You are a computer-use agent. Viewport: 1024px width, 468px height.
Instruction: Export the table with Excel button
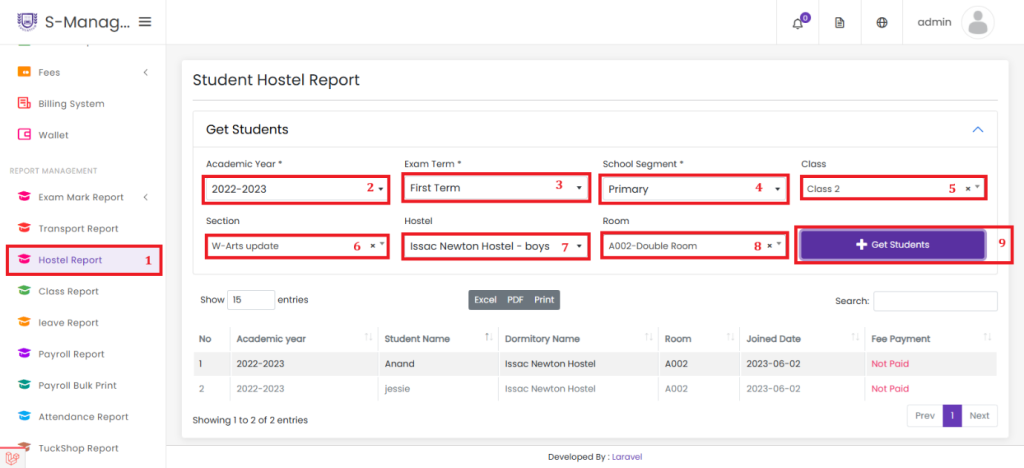point(485,300)
